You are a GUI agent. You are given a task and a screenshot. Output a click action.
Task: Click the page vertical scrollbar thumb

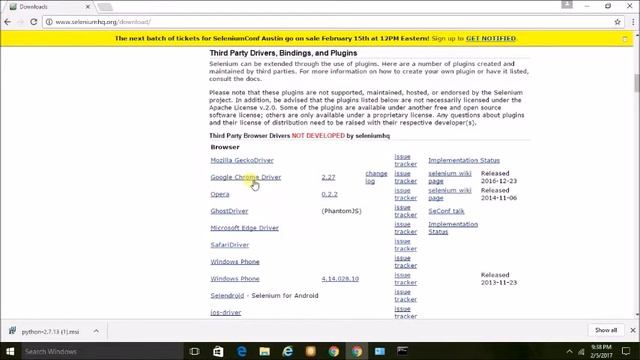636,83
